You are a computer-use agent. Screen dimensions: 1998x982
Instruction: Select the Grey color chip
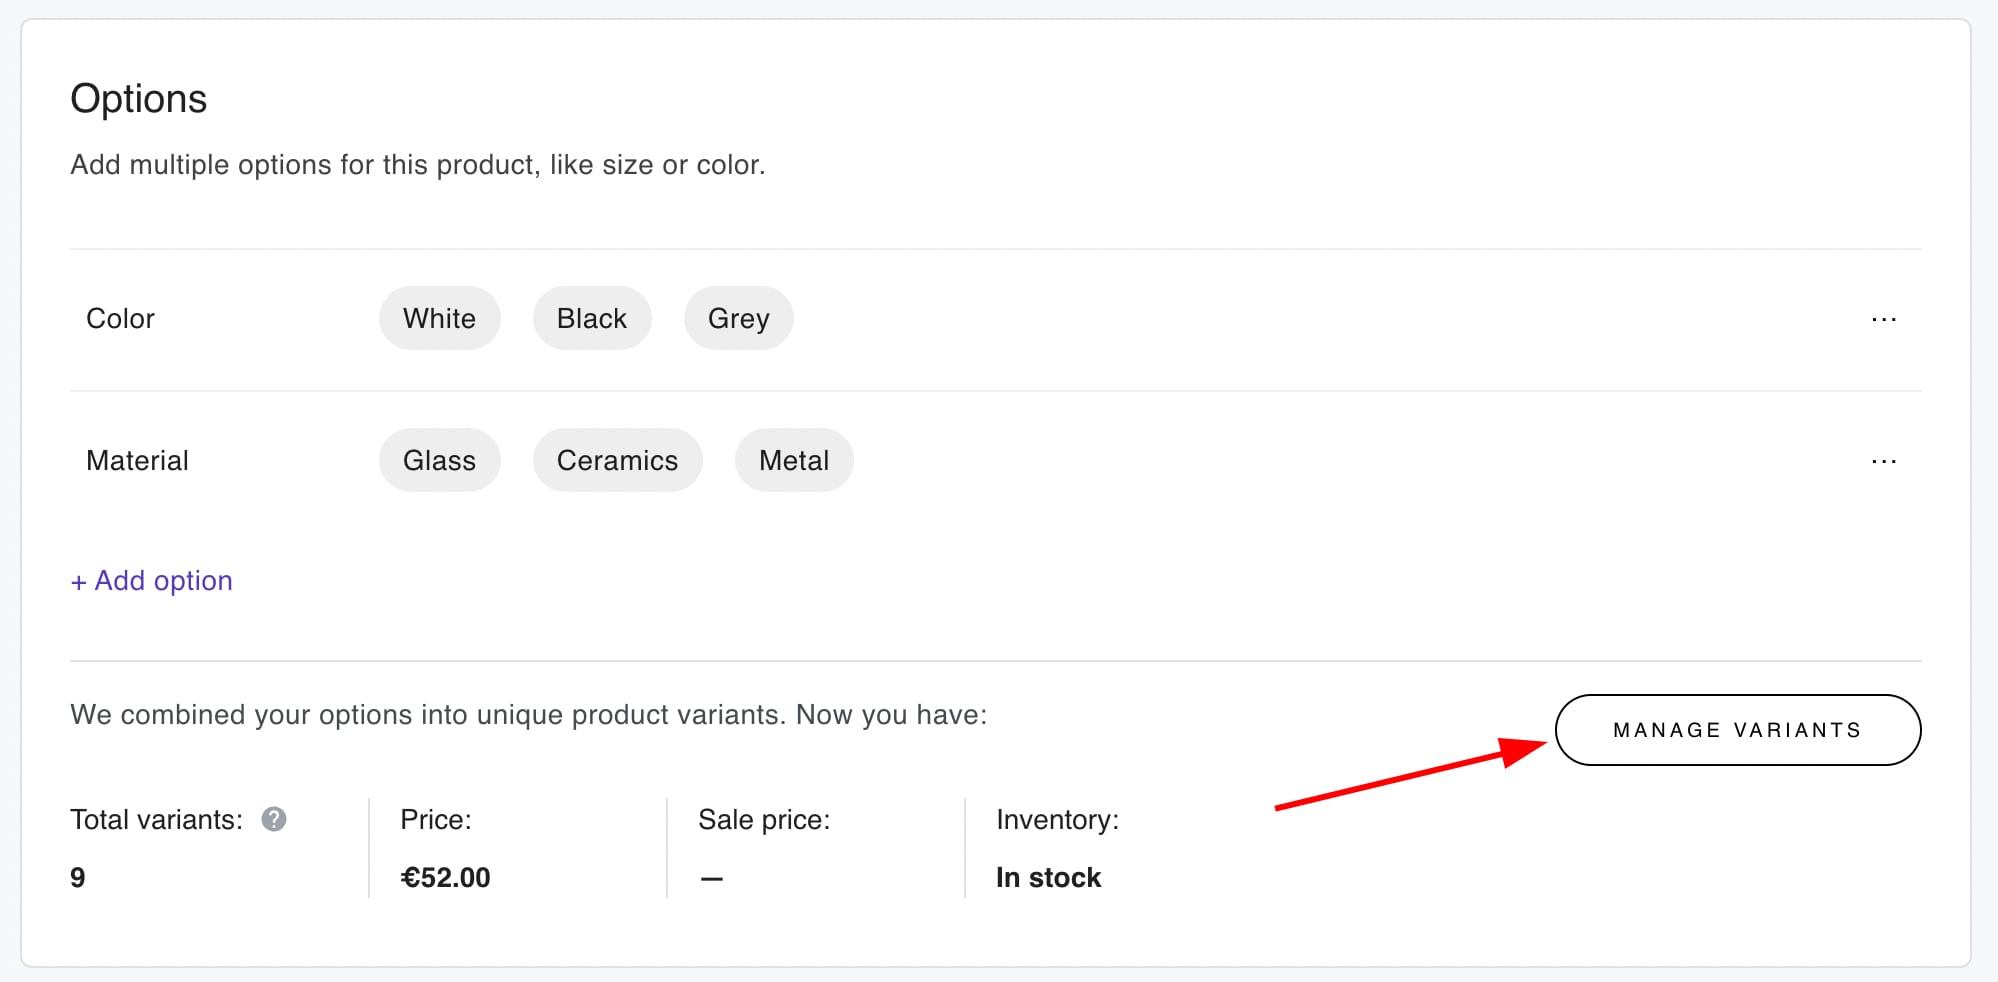pos(738,319)
